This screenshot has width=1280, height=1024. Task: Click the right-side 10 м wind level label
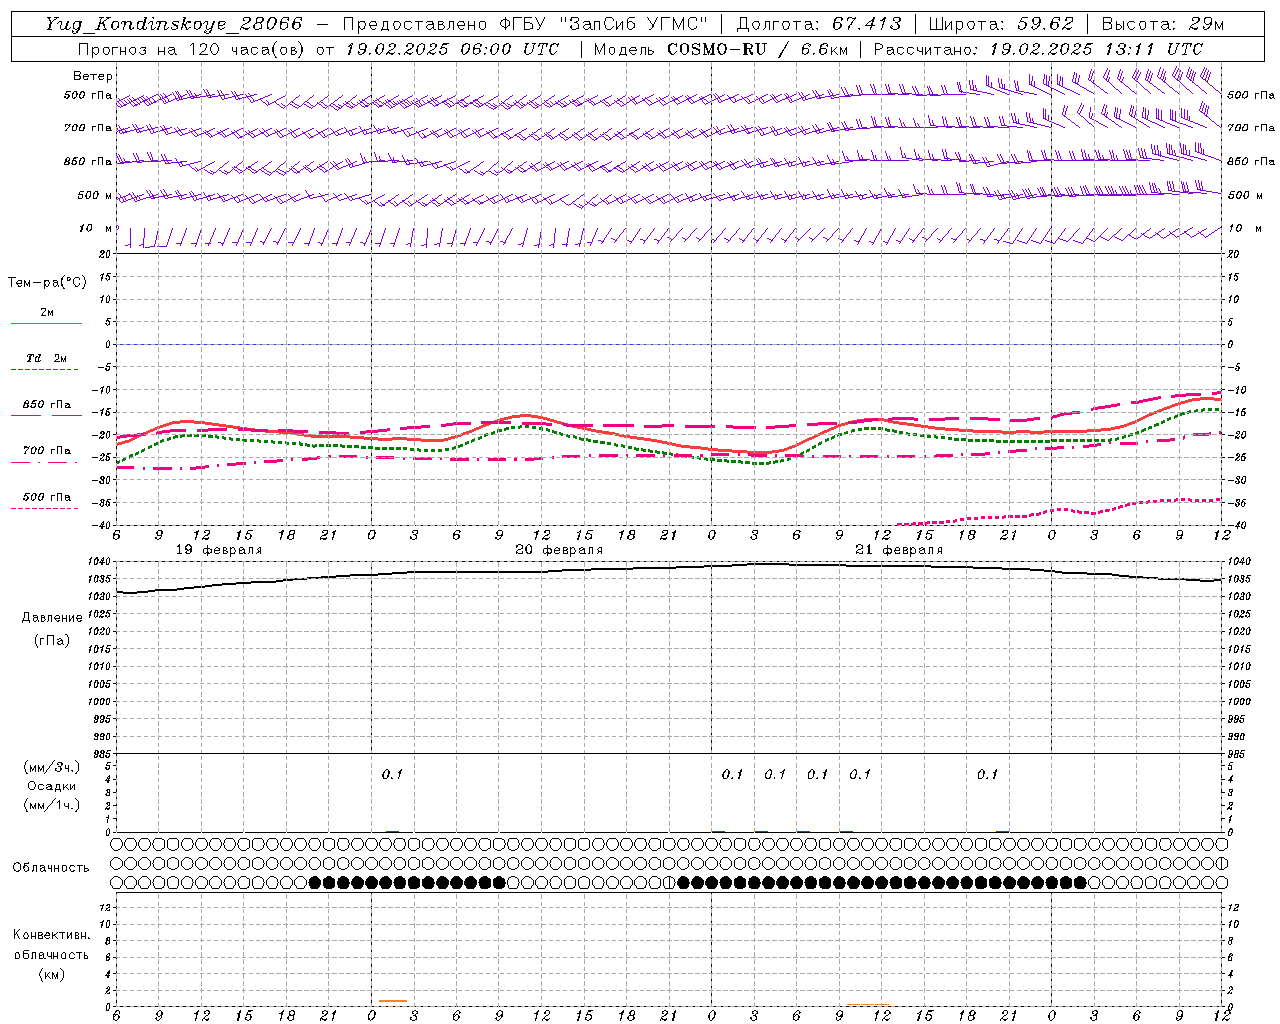[1243, 229]
